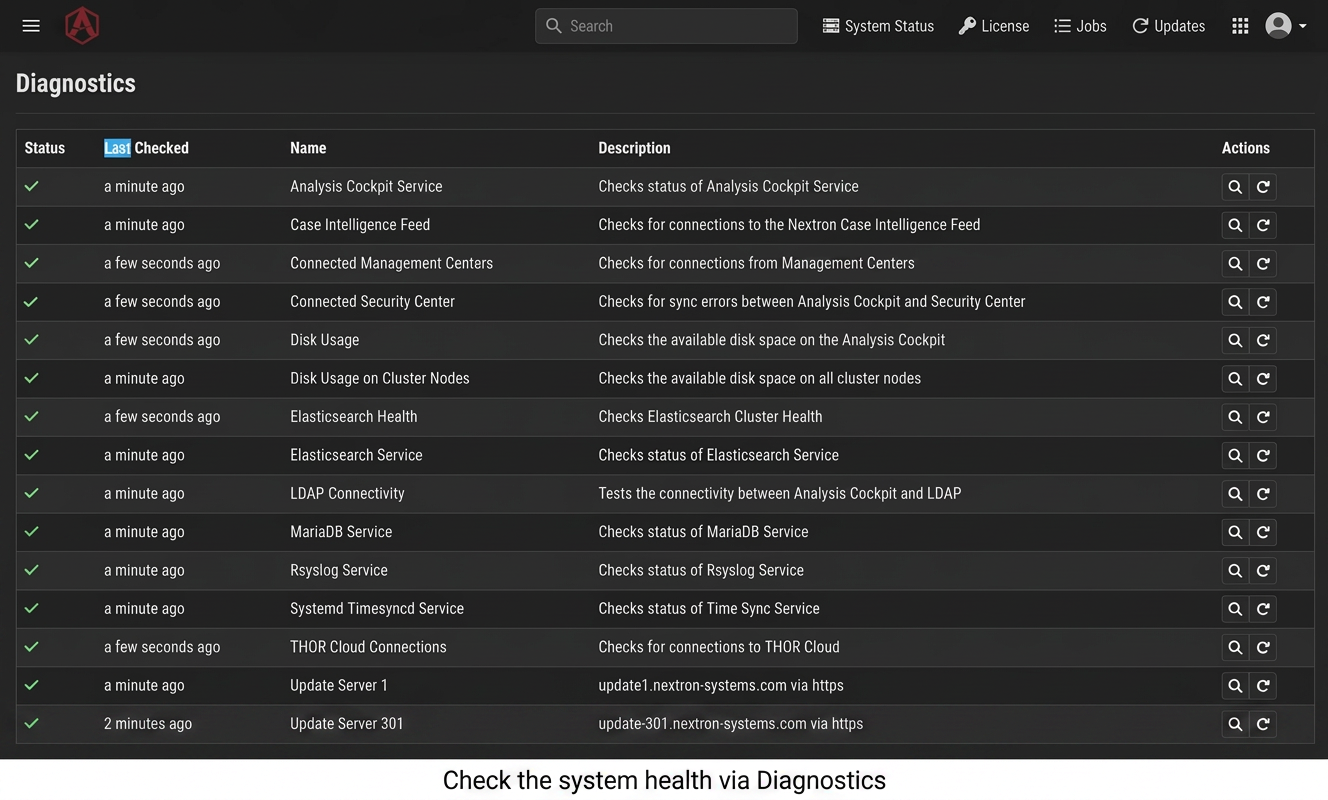The height and width of the screenshot is (800, 1328).
Task: Rerun Rsyslog Service check
Action: (1263, 570)
